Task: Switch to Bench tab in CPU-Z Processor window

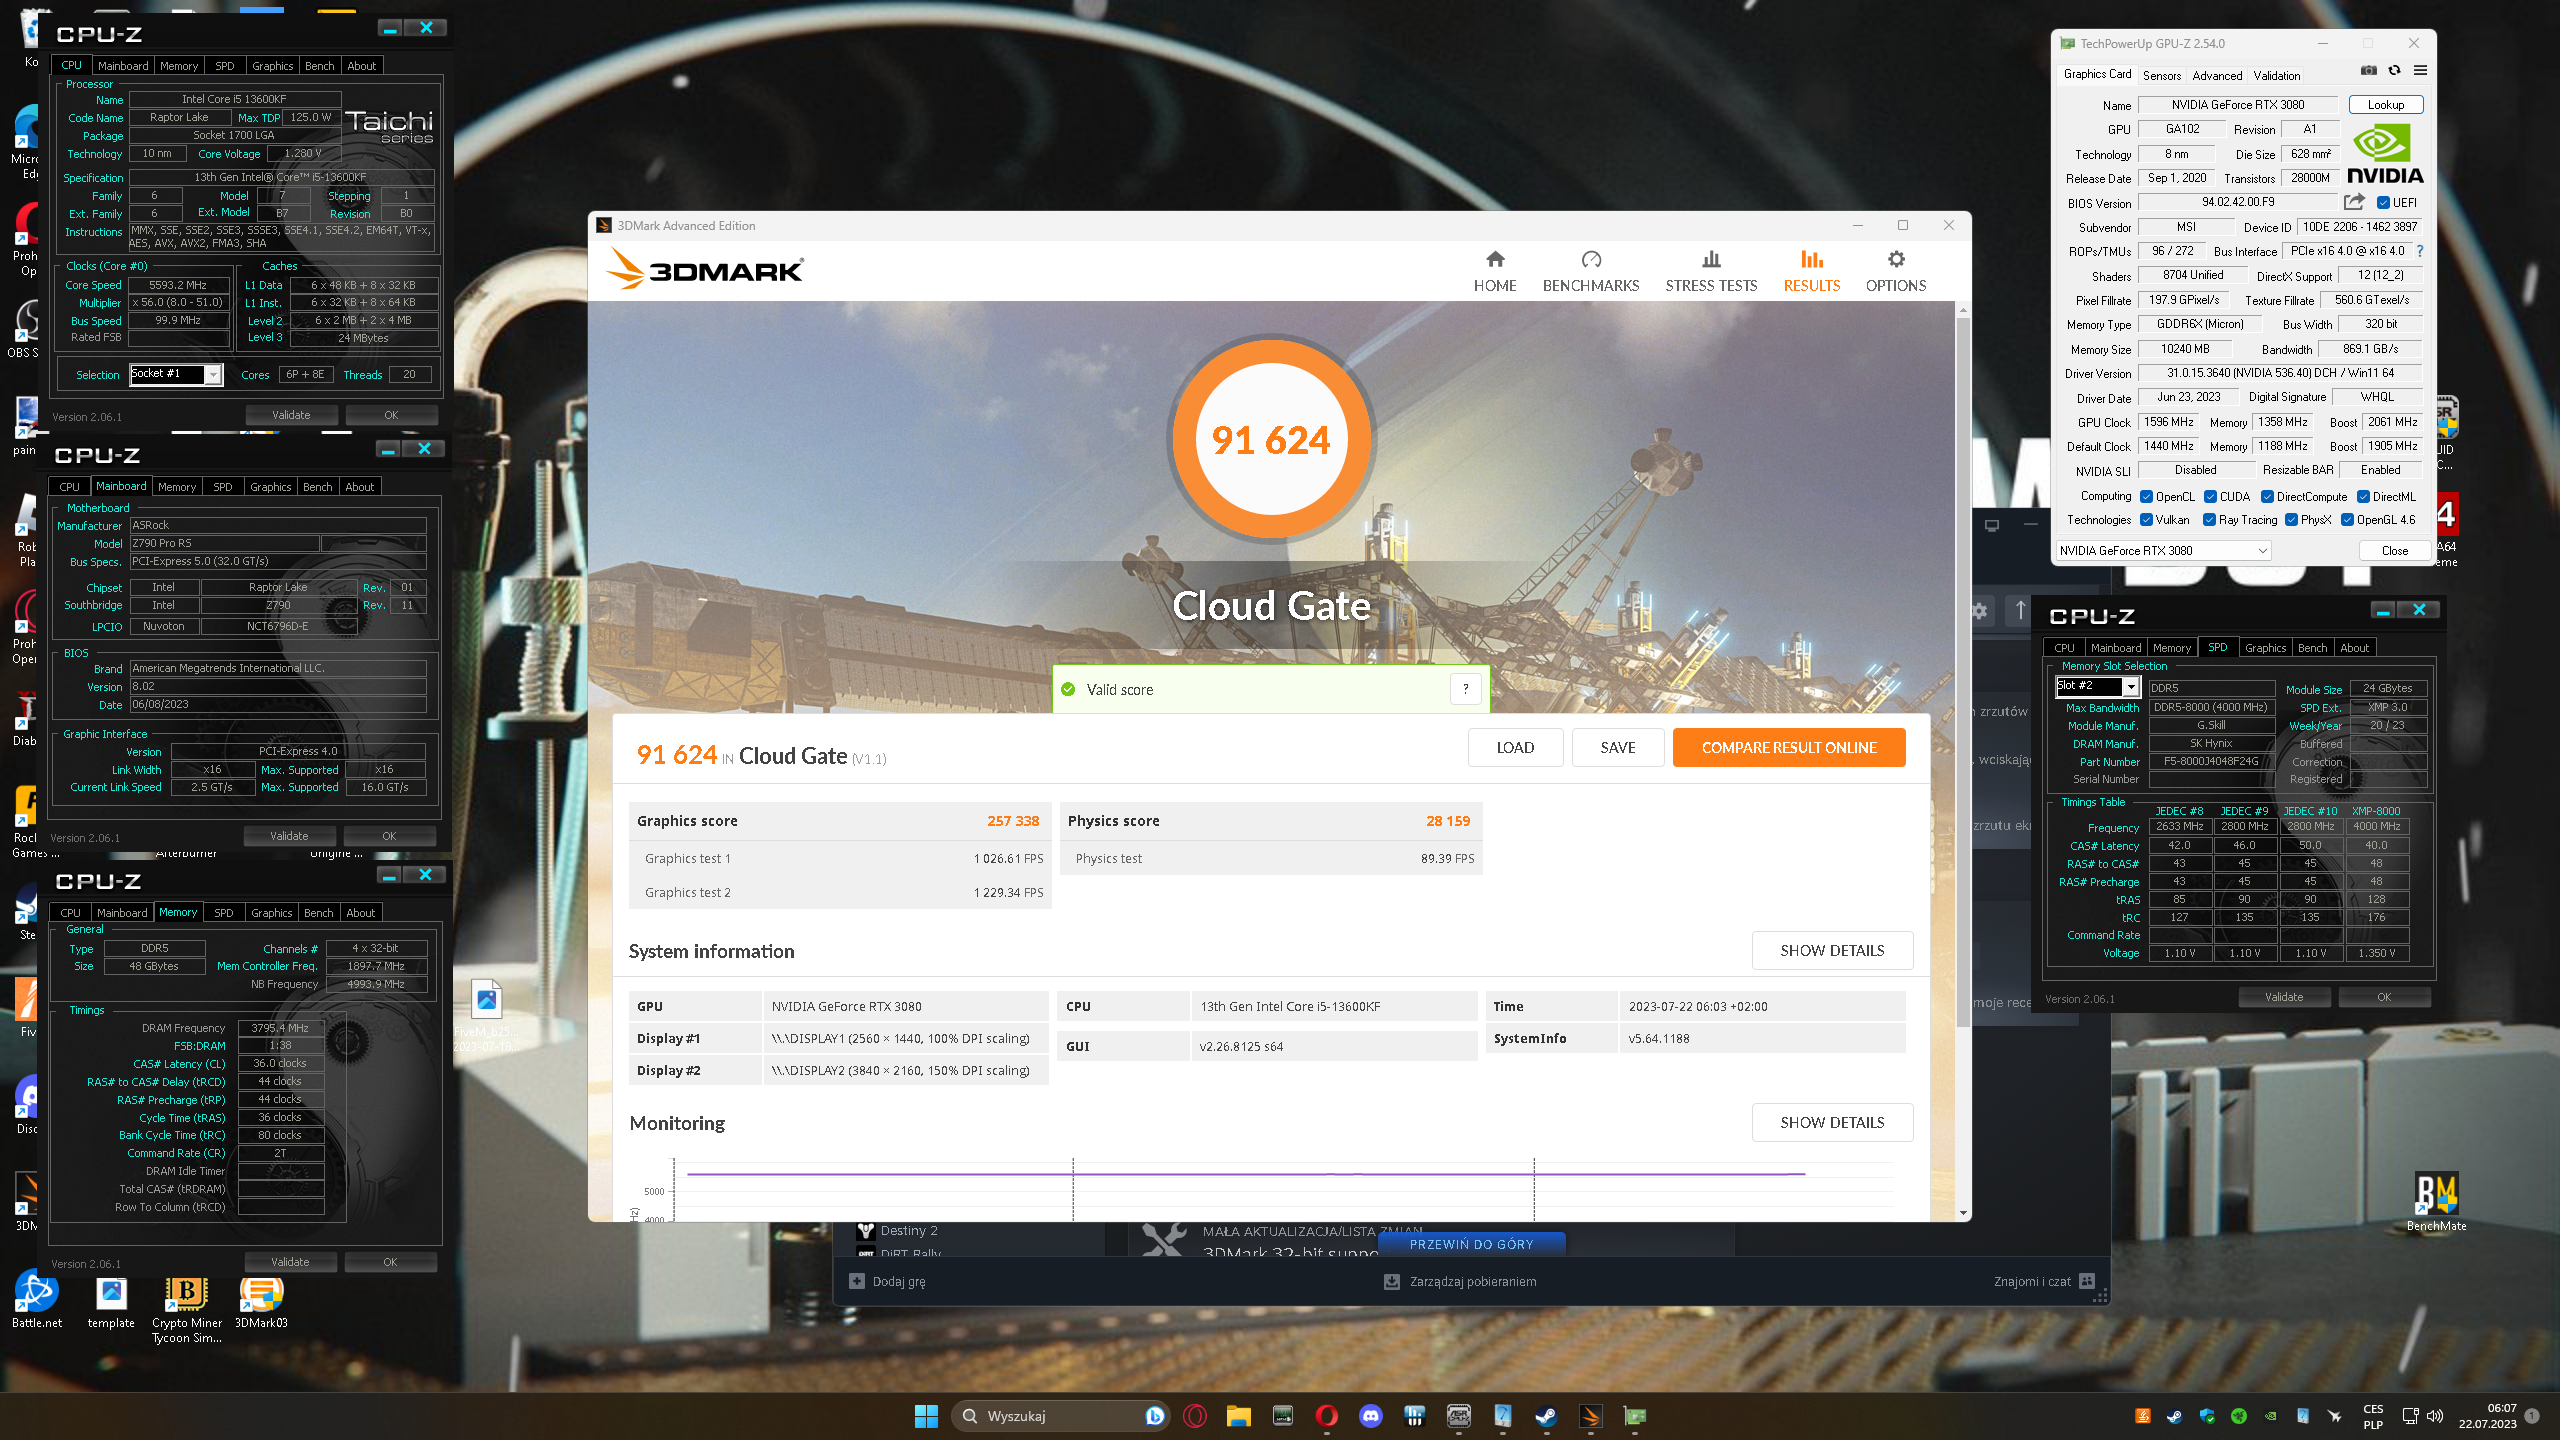Action: 320,66
